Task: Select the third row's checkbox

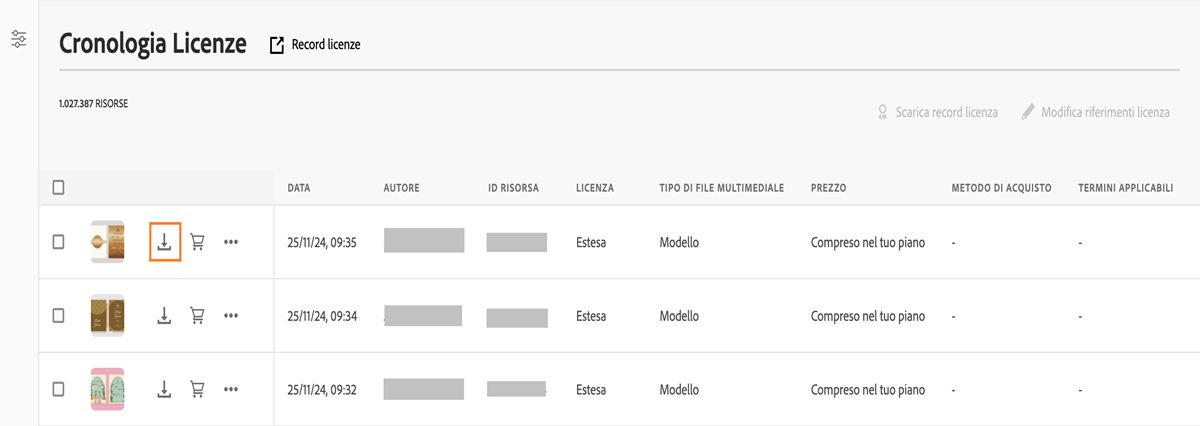Action: pos(59,389)
